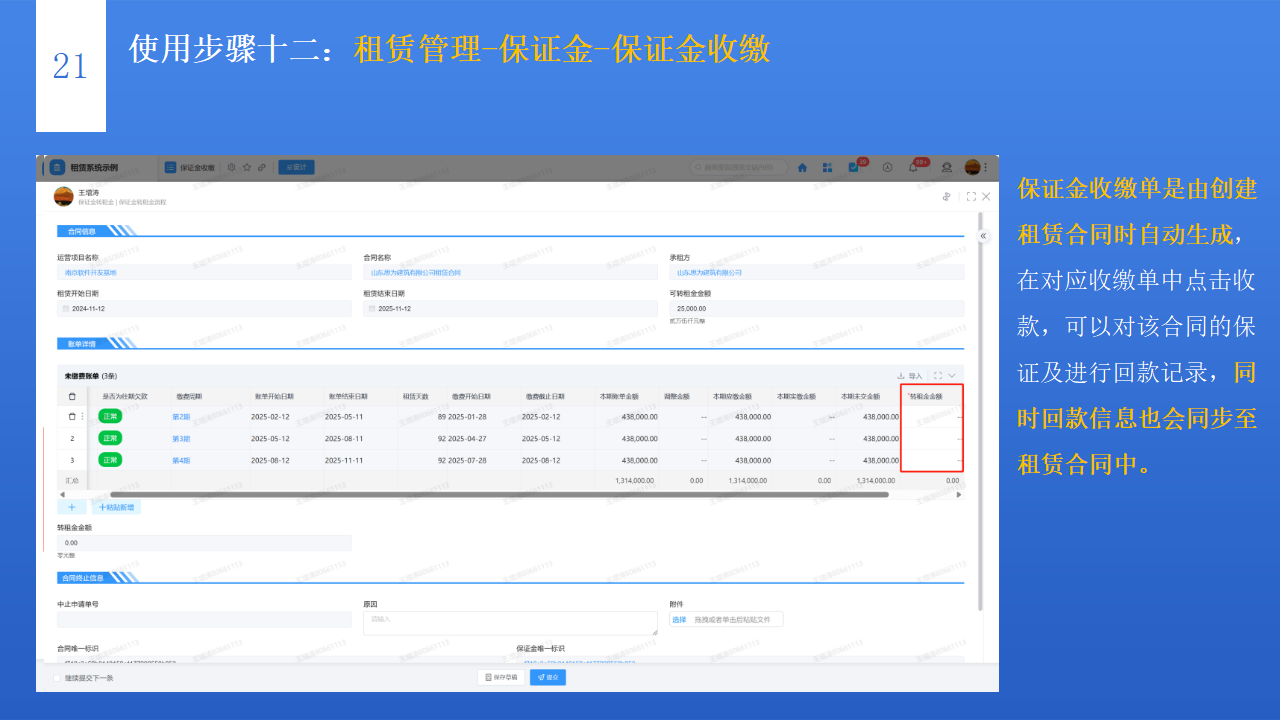Click the messages icon with badge 20
Viewport: 1280px width, 720px height.
853,167
